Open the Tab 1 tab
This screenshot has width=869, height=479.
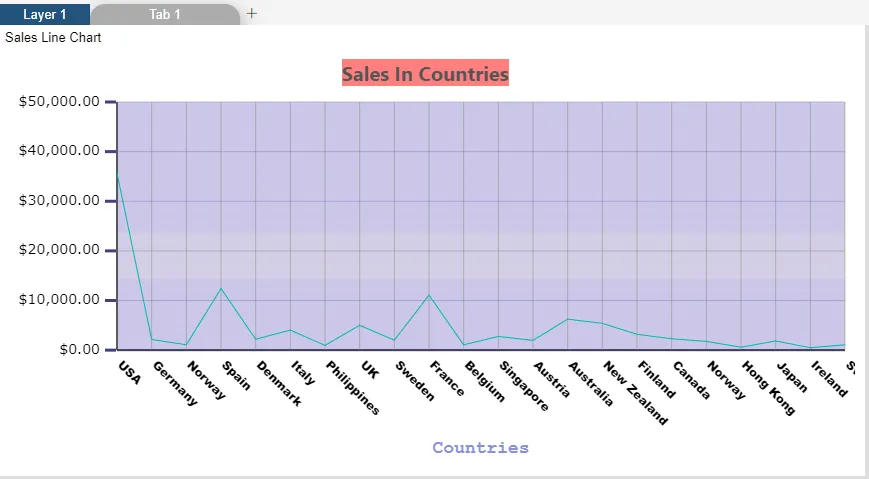point(165,14)
